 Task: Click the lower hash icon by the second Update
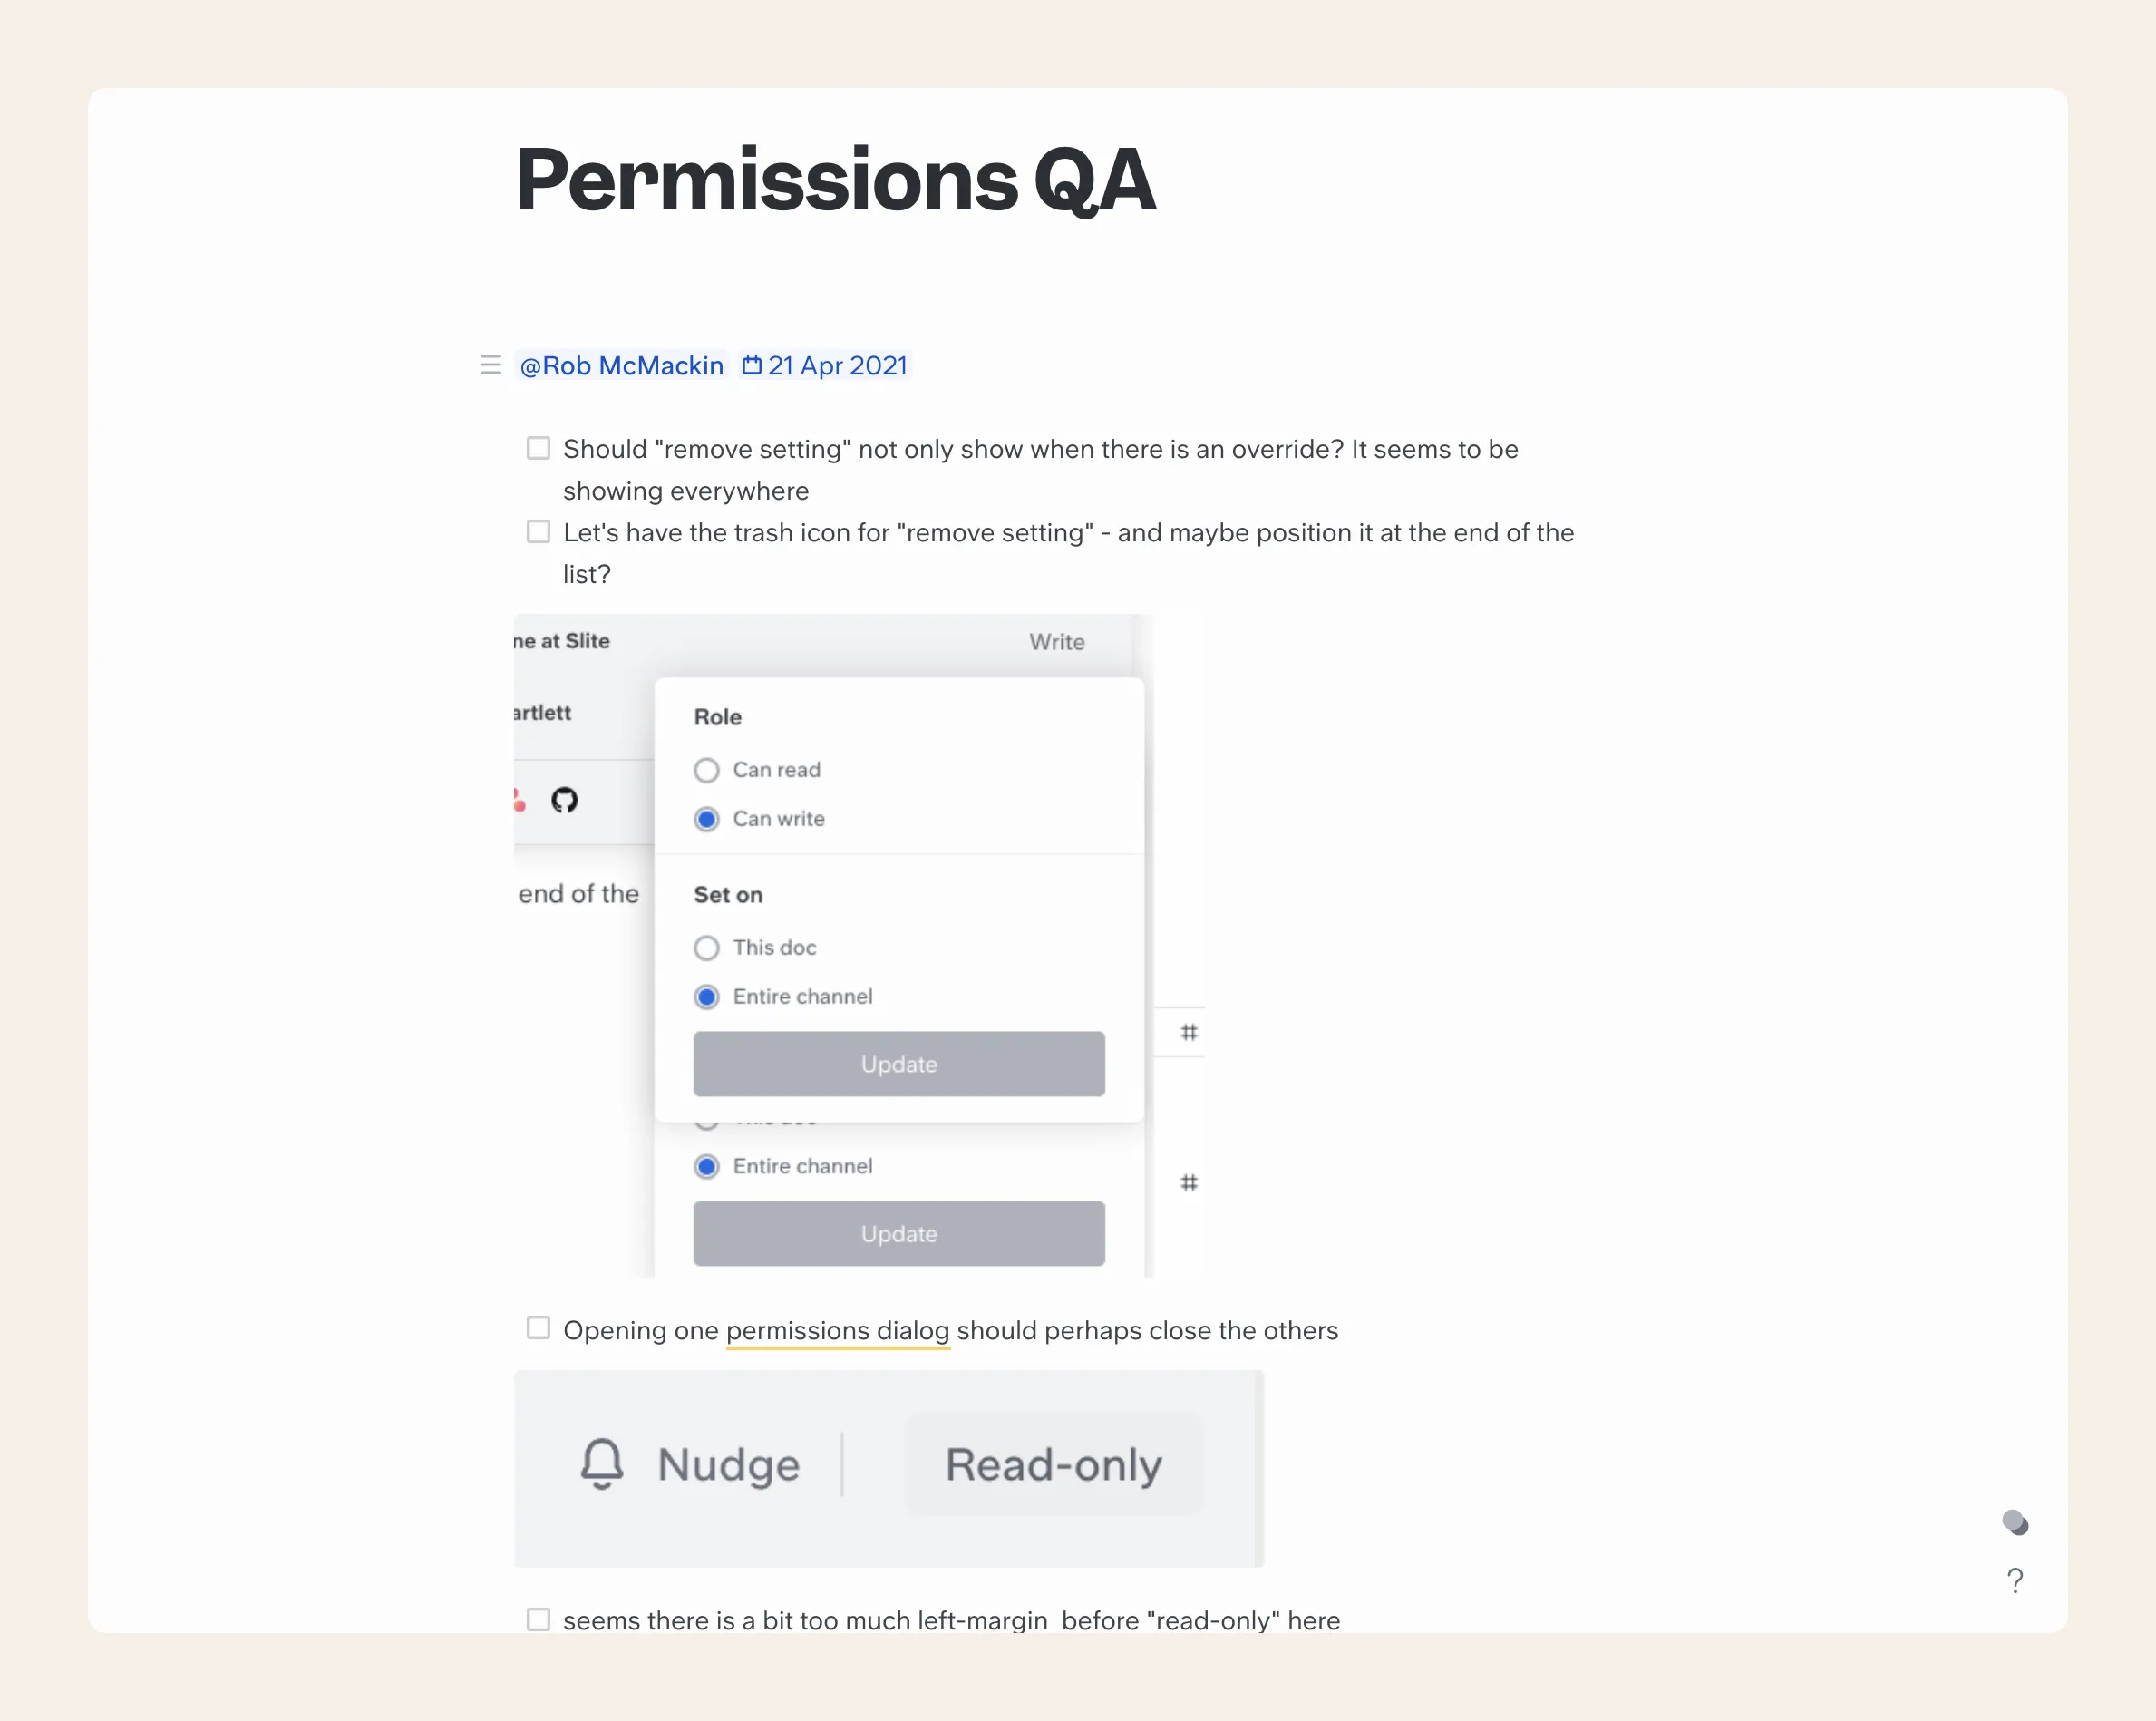[x=1188, y=1183]
